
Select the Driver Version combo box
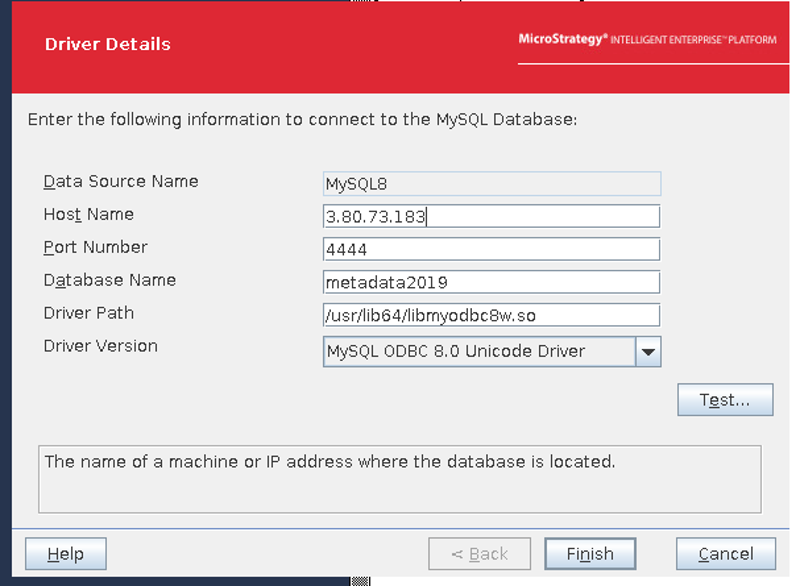[x=480, y=351]
